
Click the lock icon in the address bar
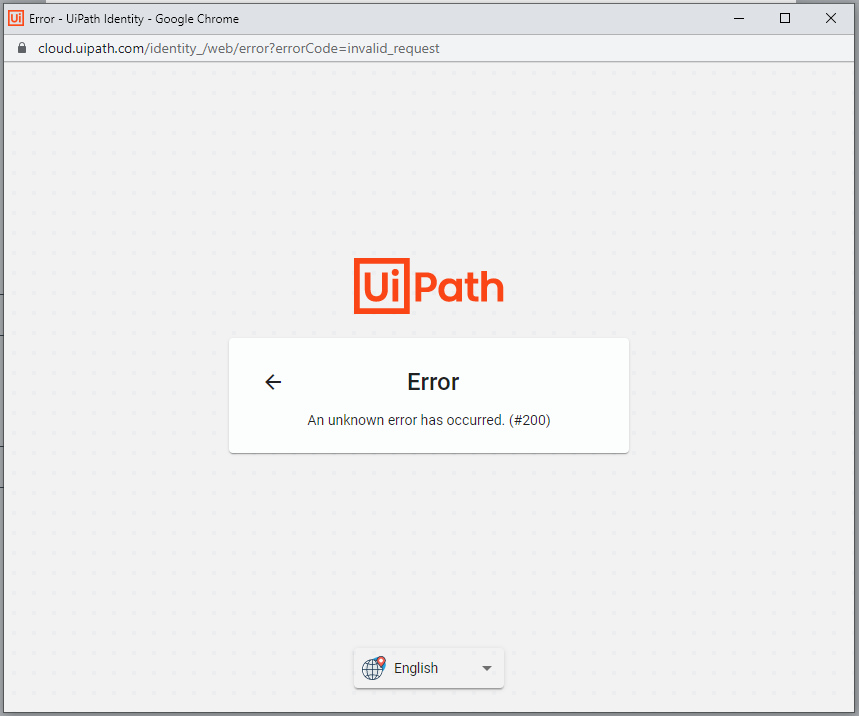22,48
